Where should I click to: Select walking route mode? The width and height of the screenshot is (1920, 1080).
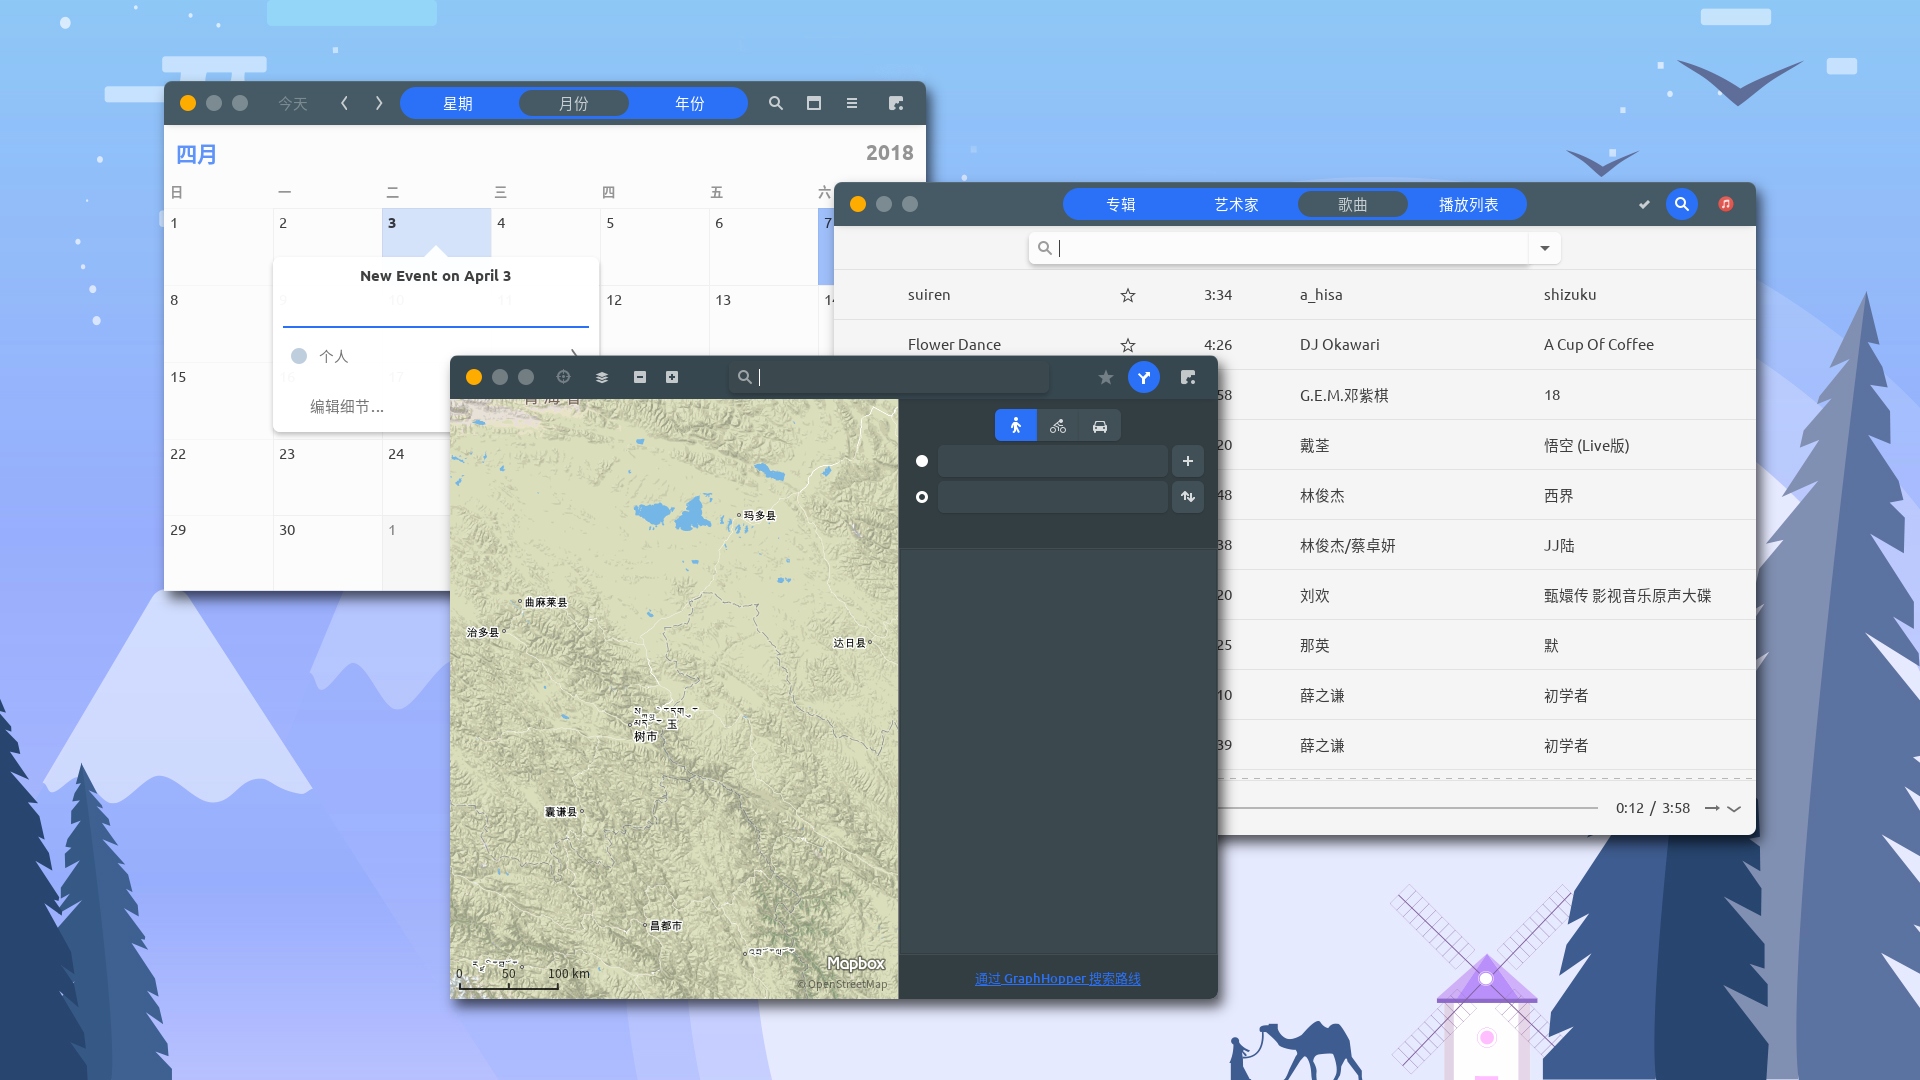coord(1016,426)
